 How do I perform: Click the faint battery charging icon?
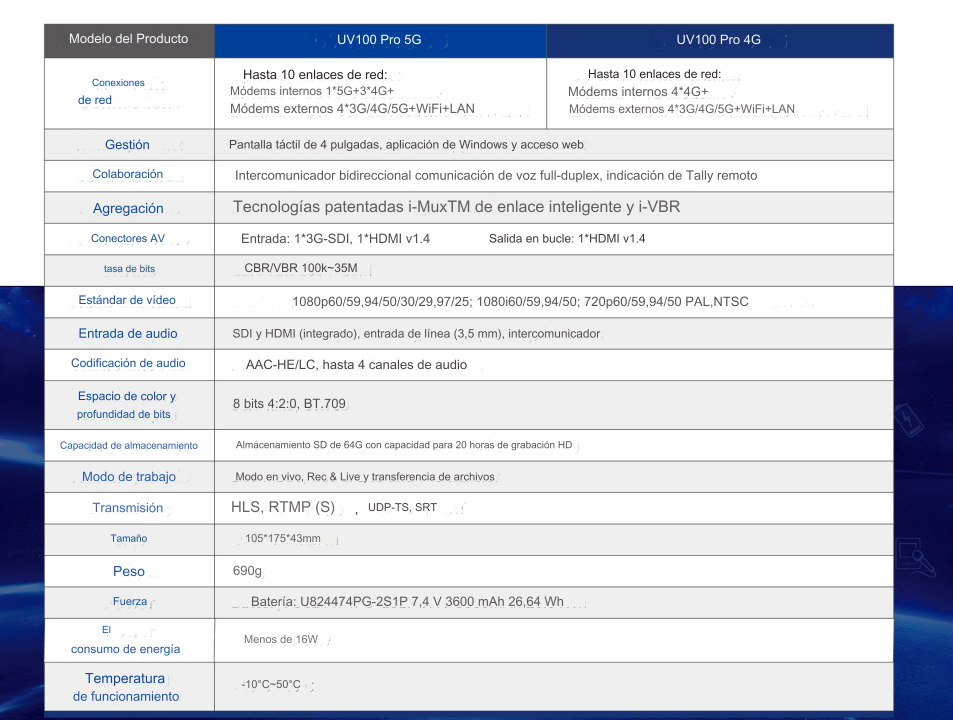pos(910,416)
